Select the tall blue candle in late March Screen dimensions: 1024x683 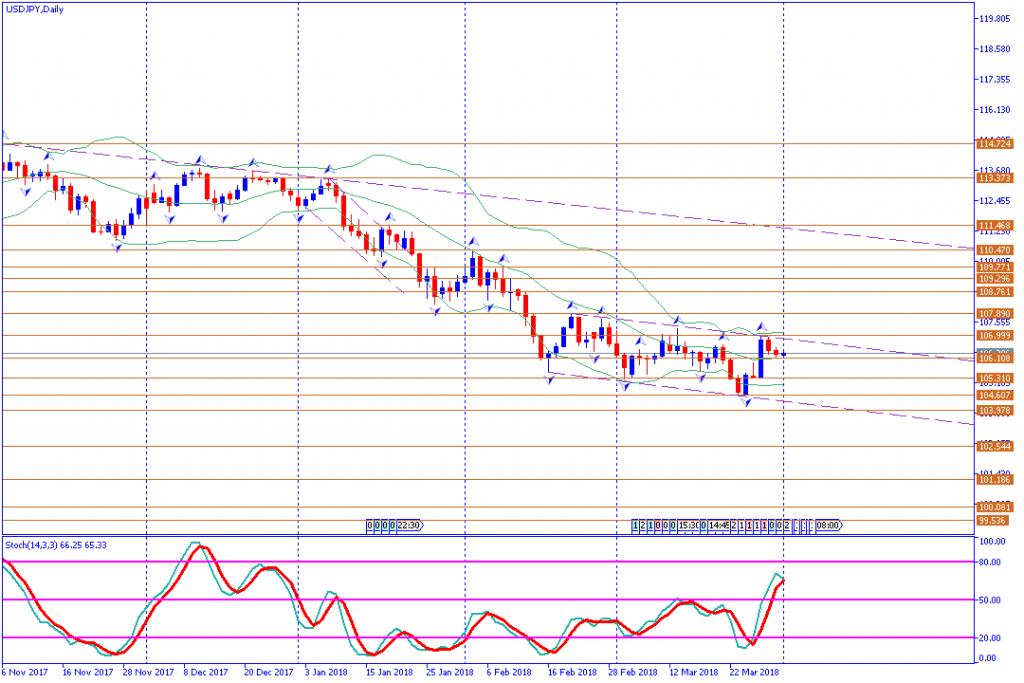761,359
